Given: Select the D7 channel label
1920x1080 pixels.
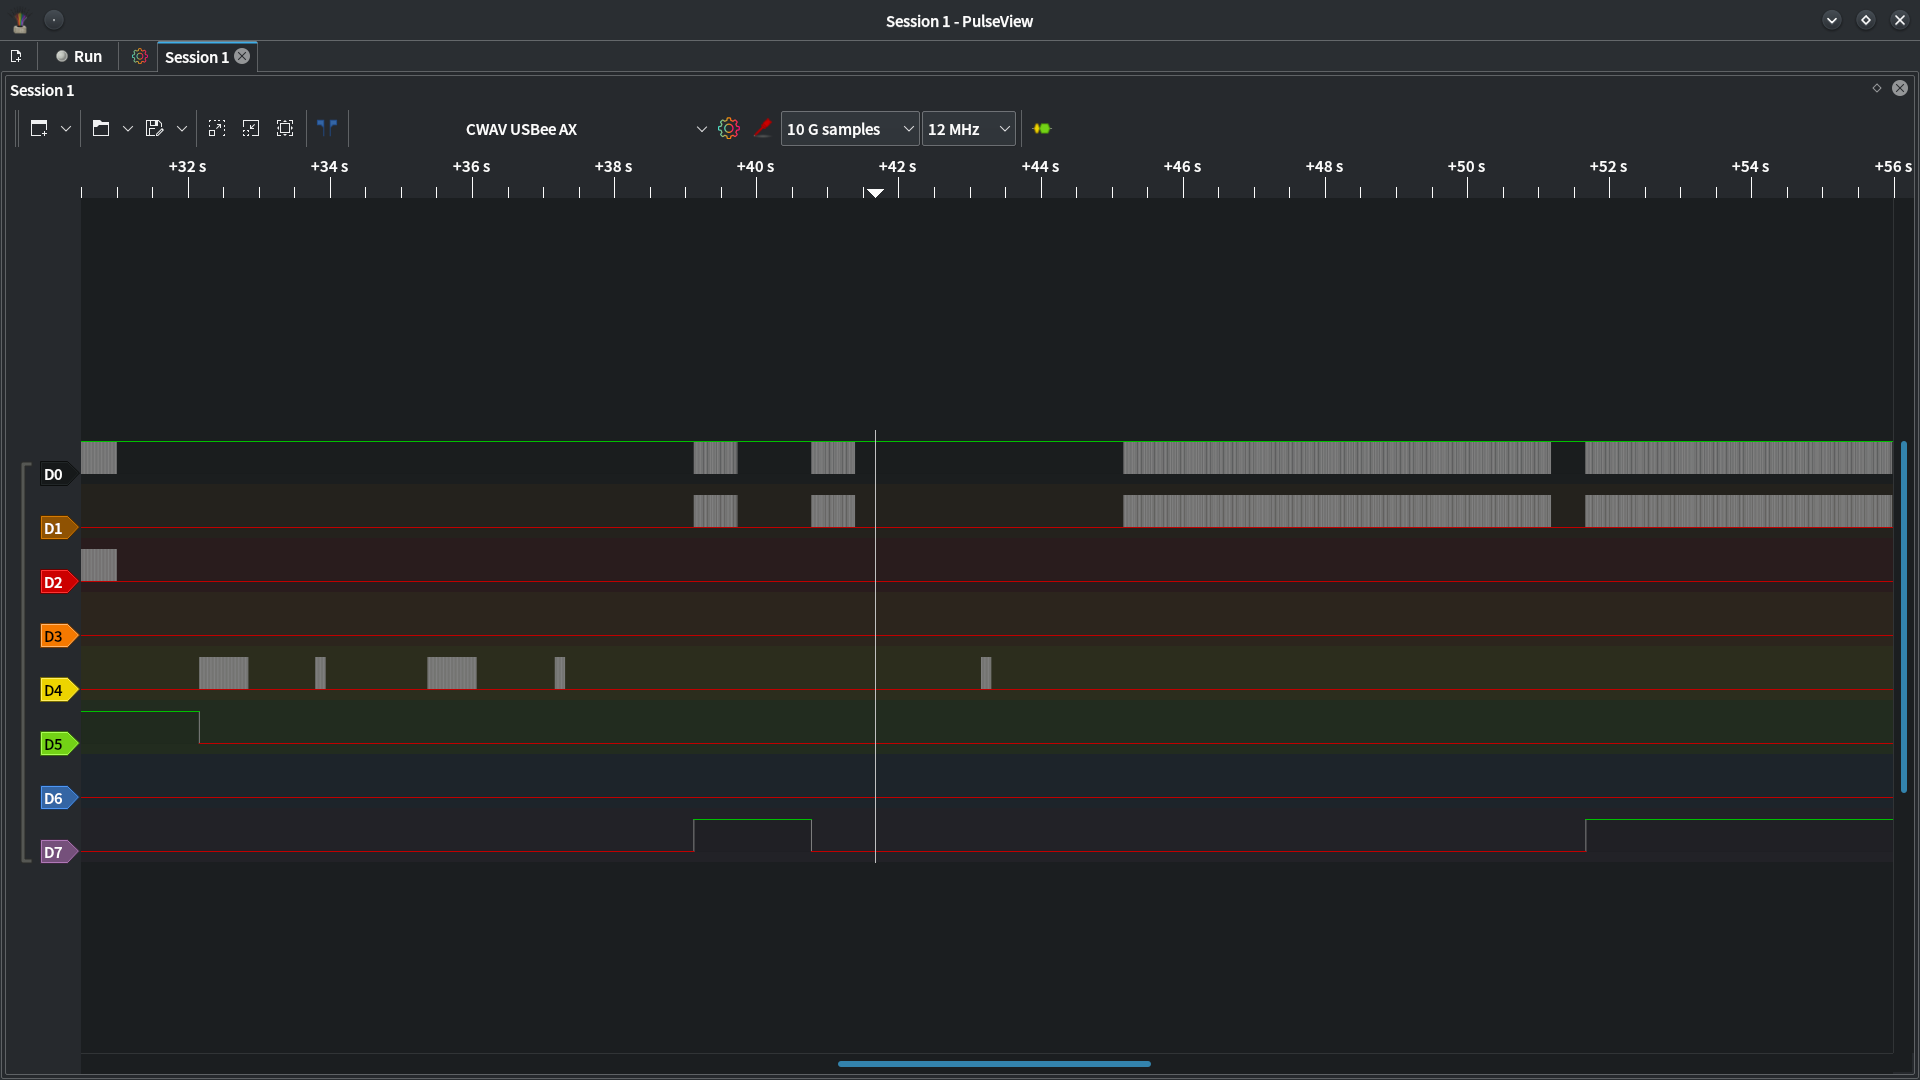Looking at the screenshot, I should pyautogui.click(x=58, y=853).
